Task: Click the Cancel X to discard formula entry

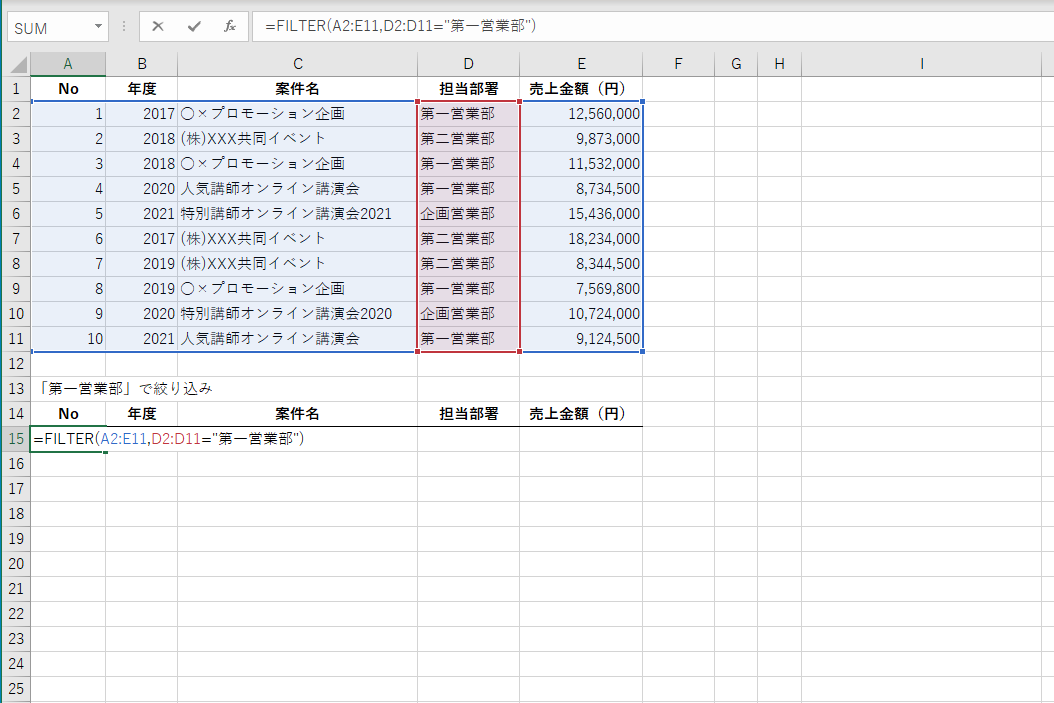Action: (x=157, y=26)
